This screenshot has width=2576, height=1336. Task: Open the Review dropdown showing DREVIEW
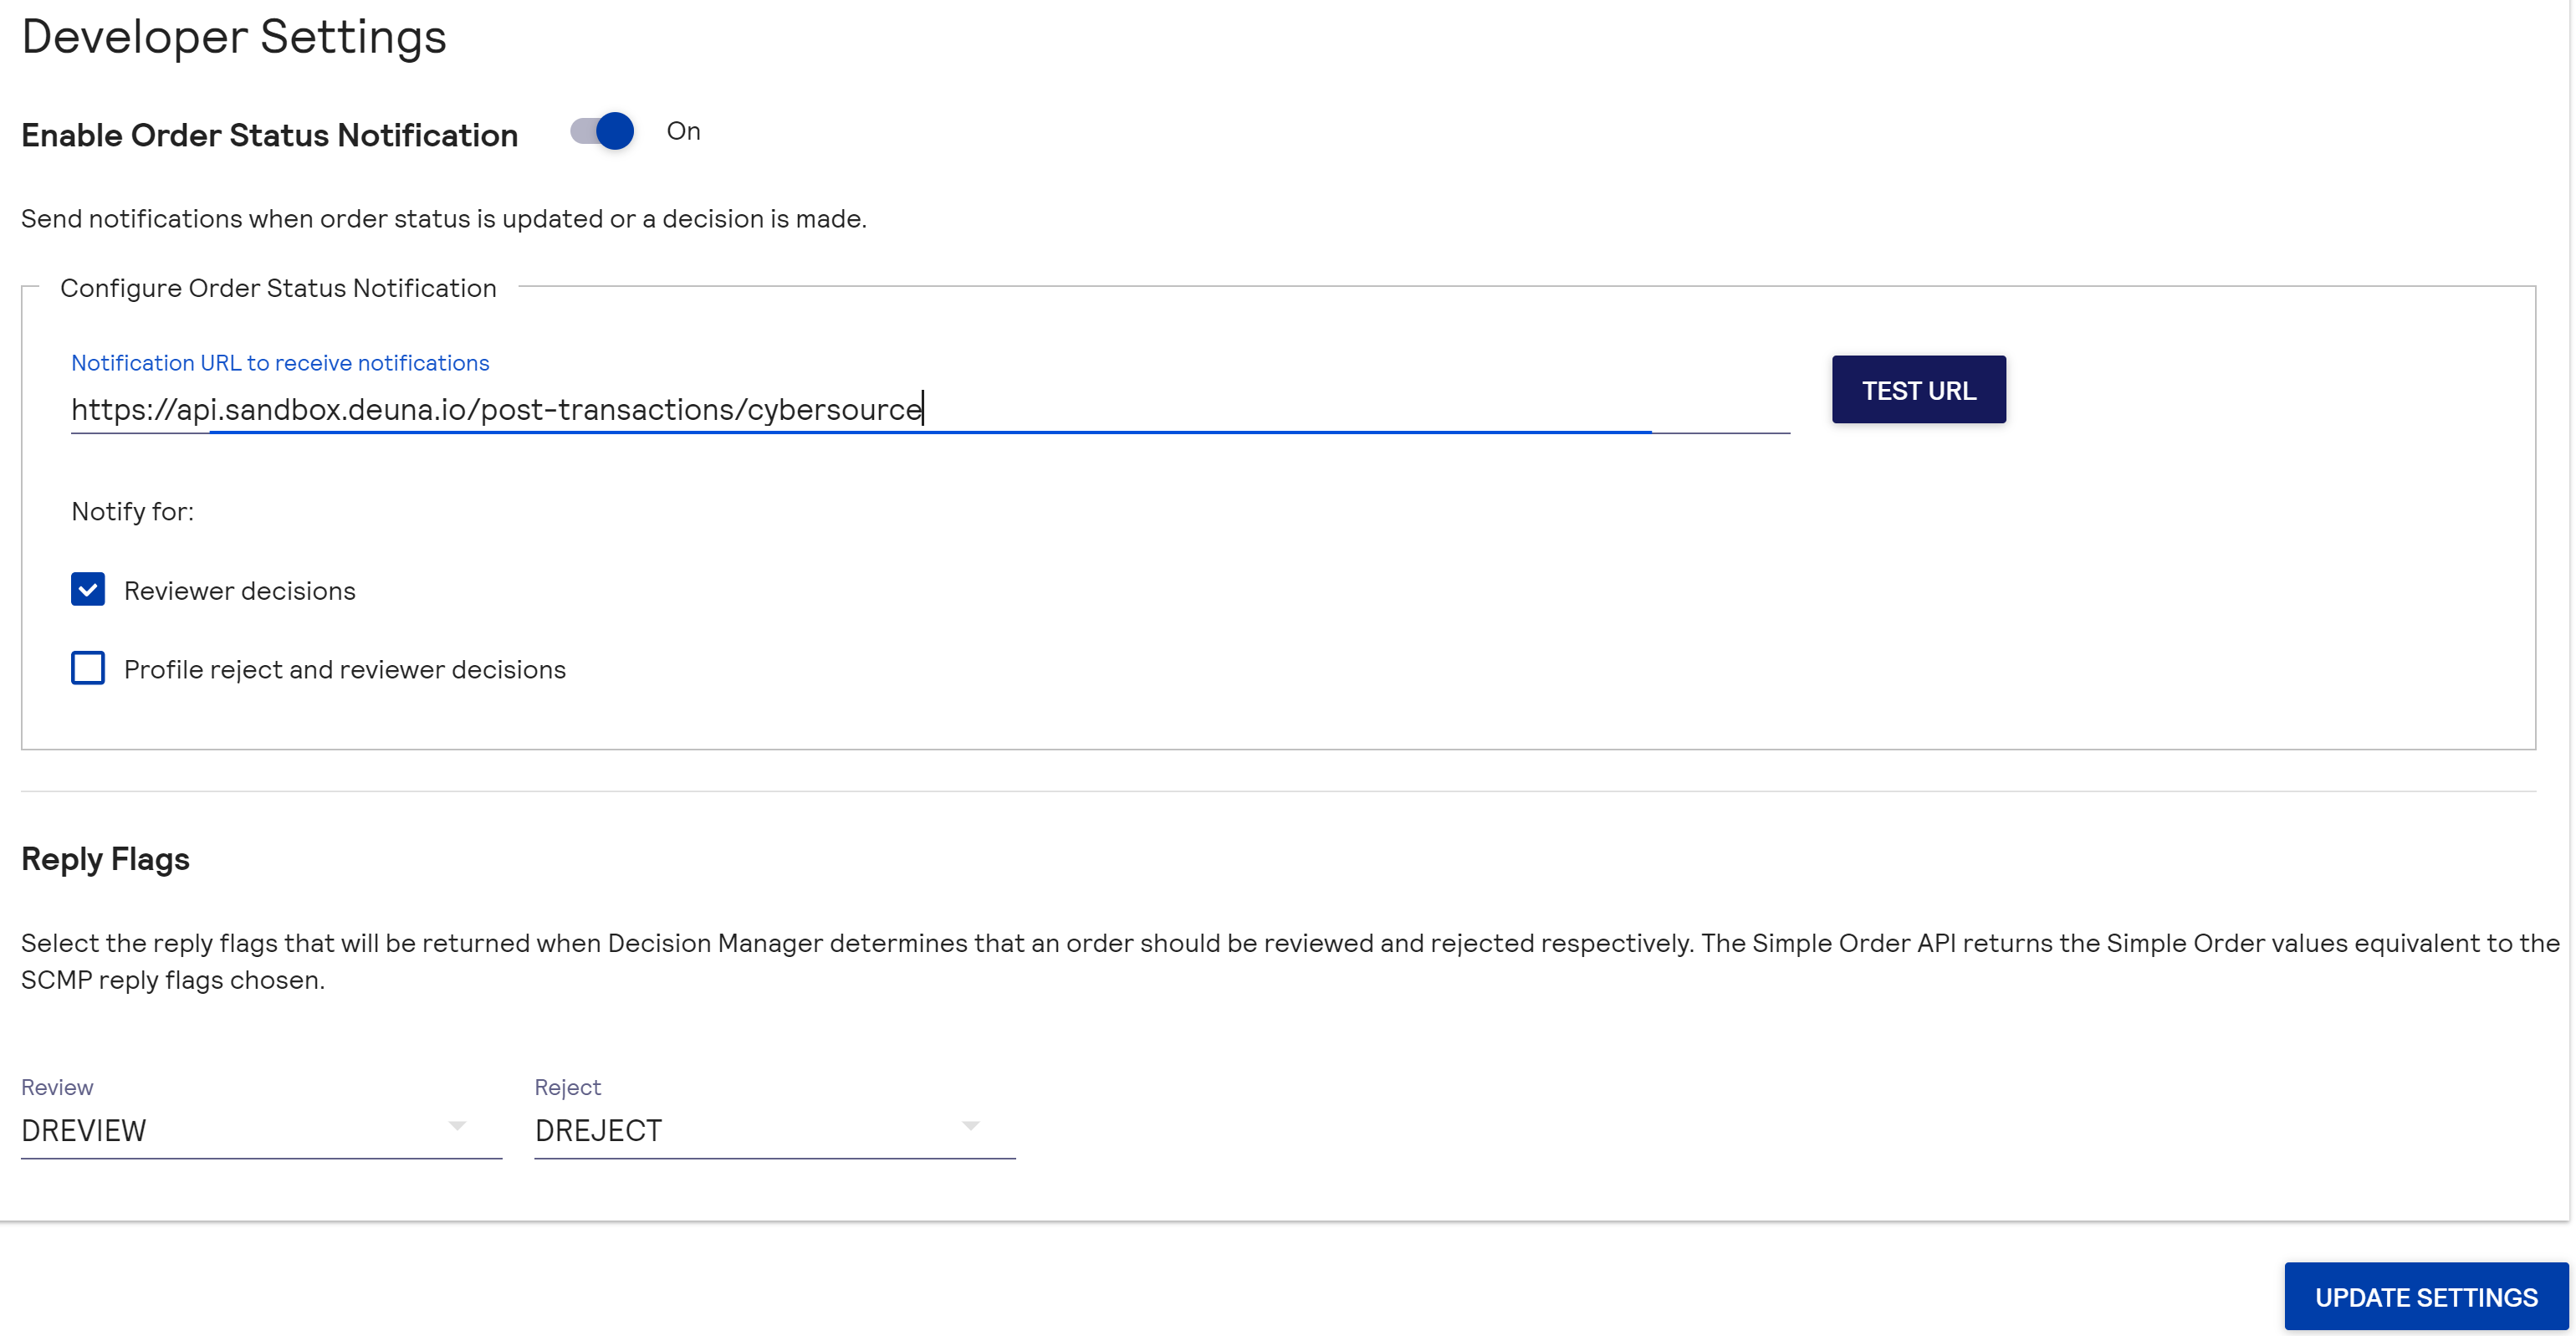(240, 1130)
